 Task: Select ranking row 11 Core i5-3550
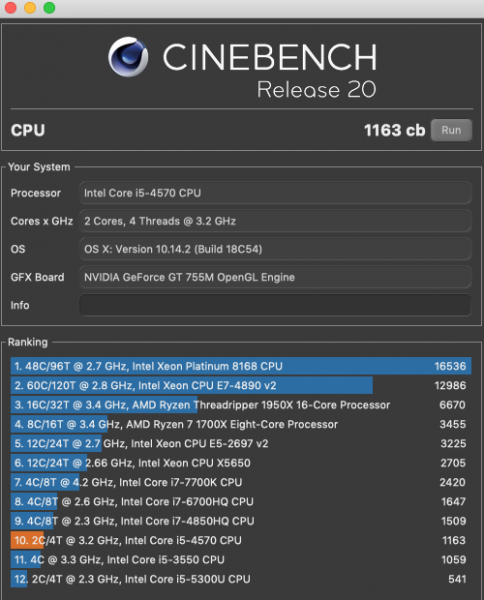241,559
